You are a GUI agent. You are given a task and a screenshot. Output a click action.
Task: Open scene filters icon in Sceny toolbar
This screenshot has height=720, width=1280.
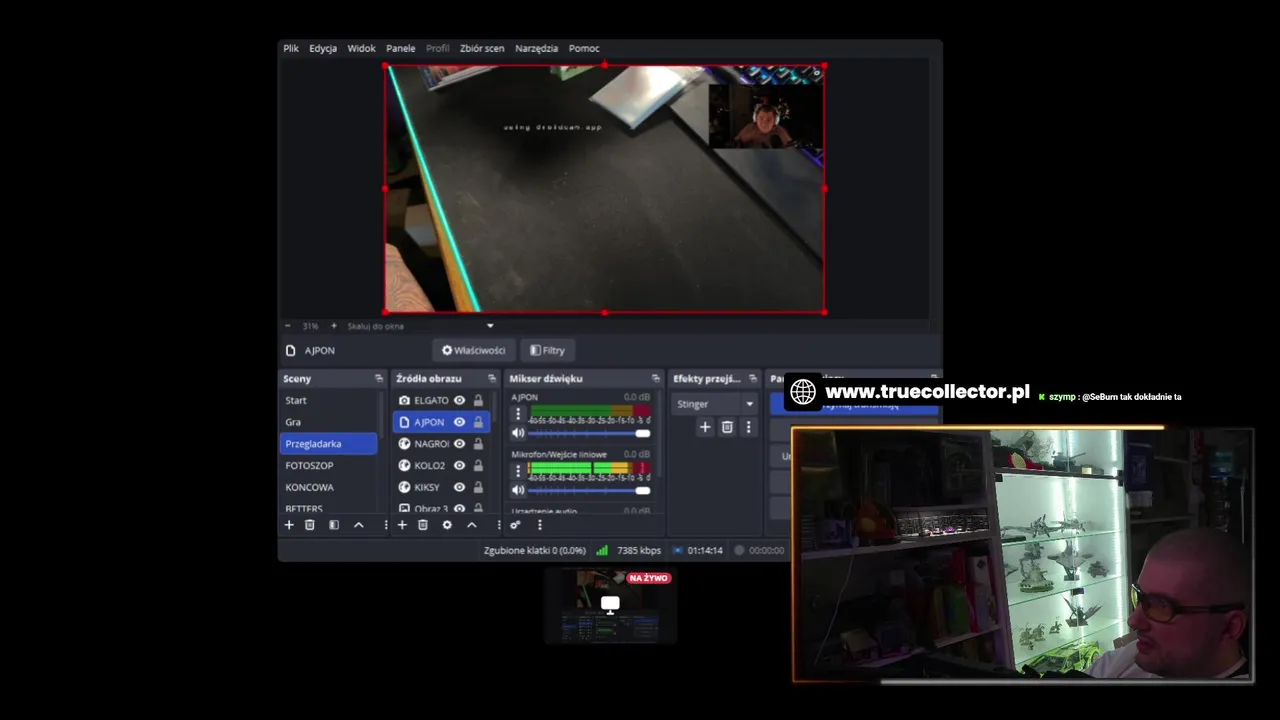click(x=334, y=525)
